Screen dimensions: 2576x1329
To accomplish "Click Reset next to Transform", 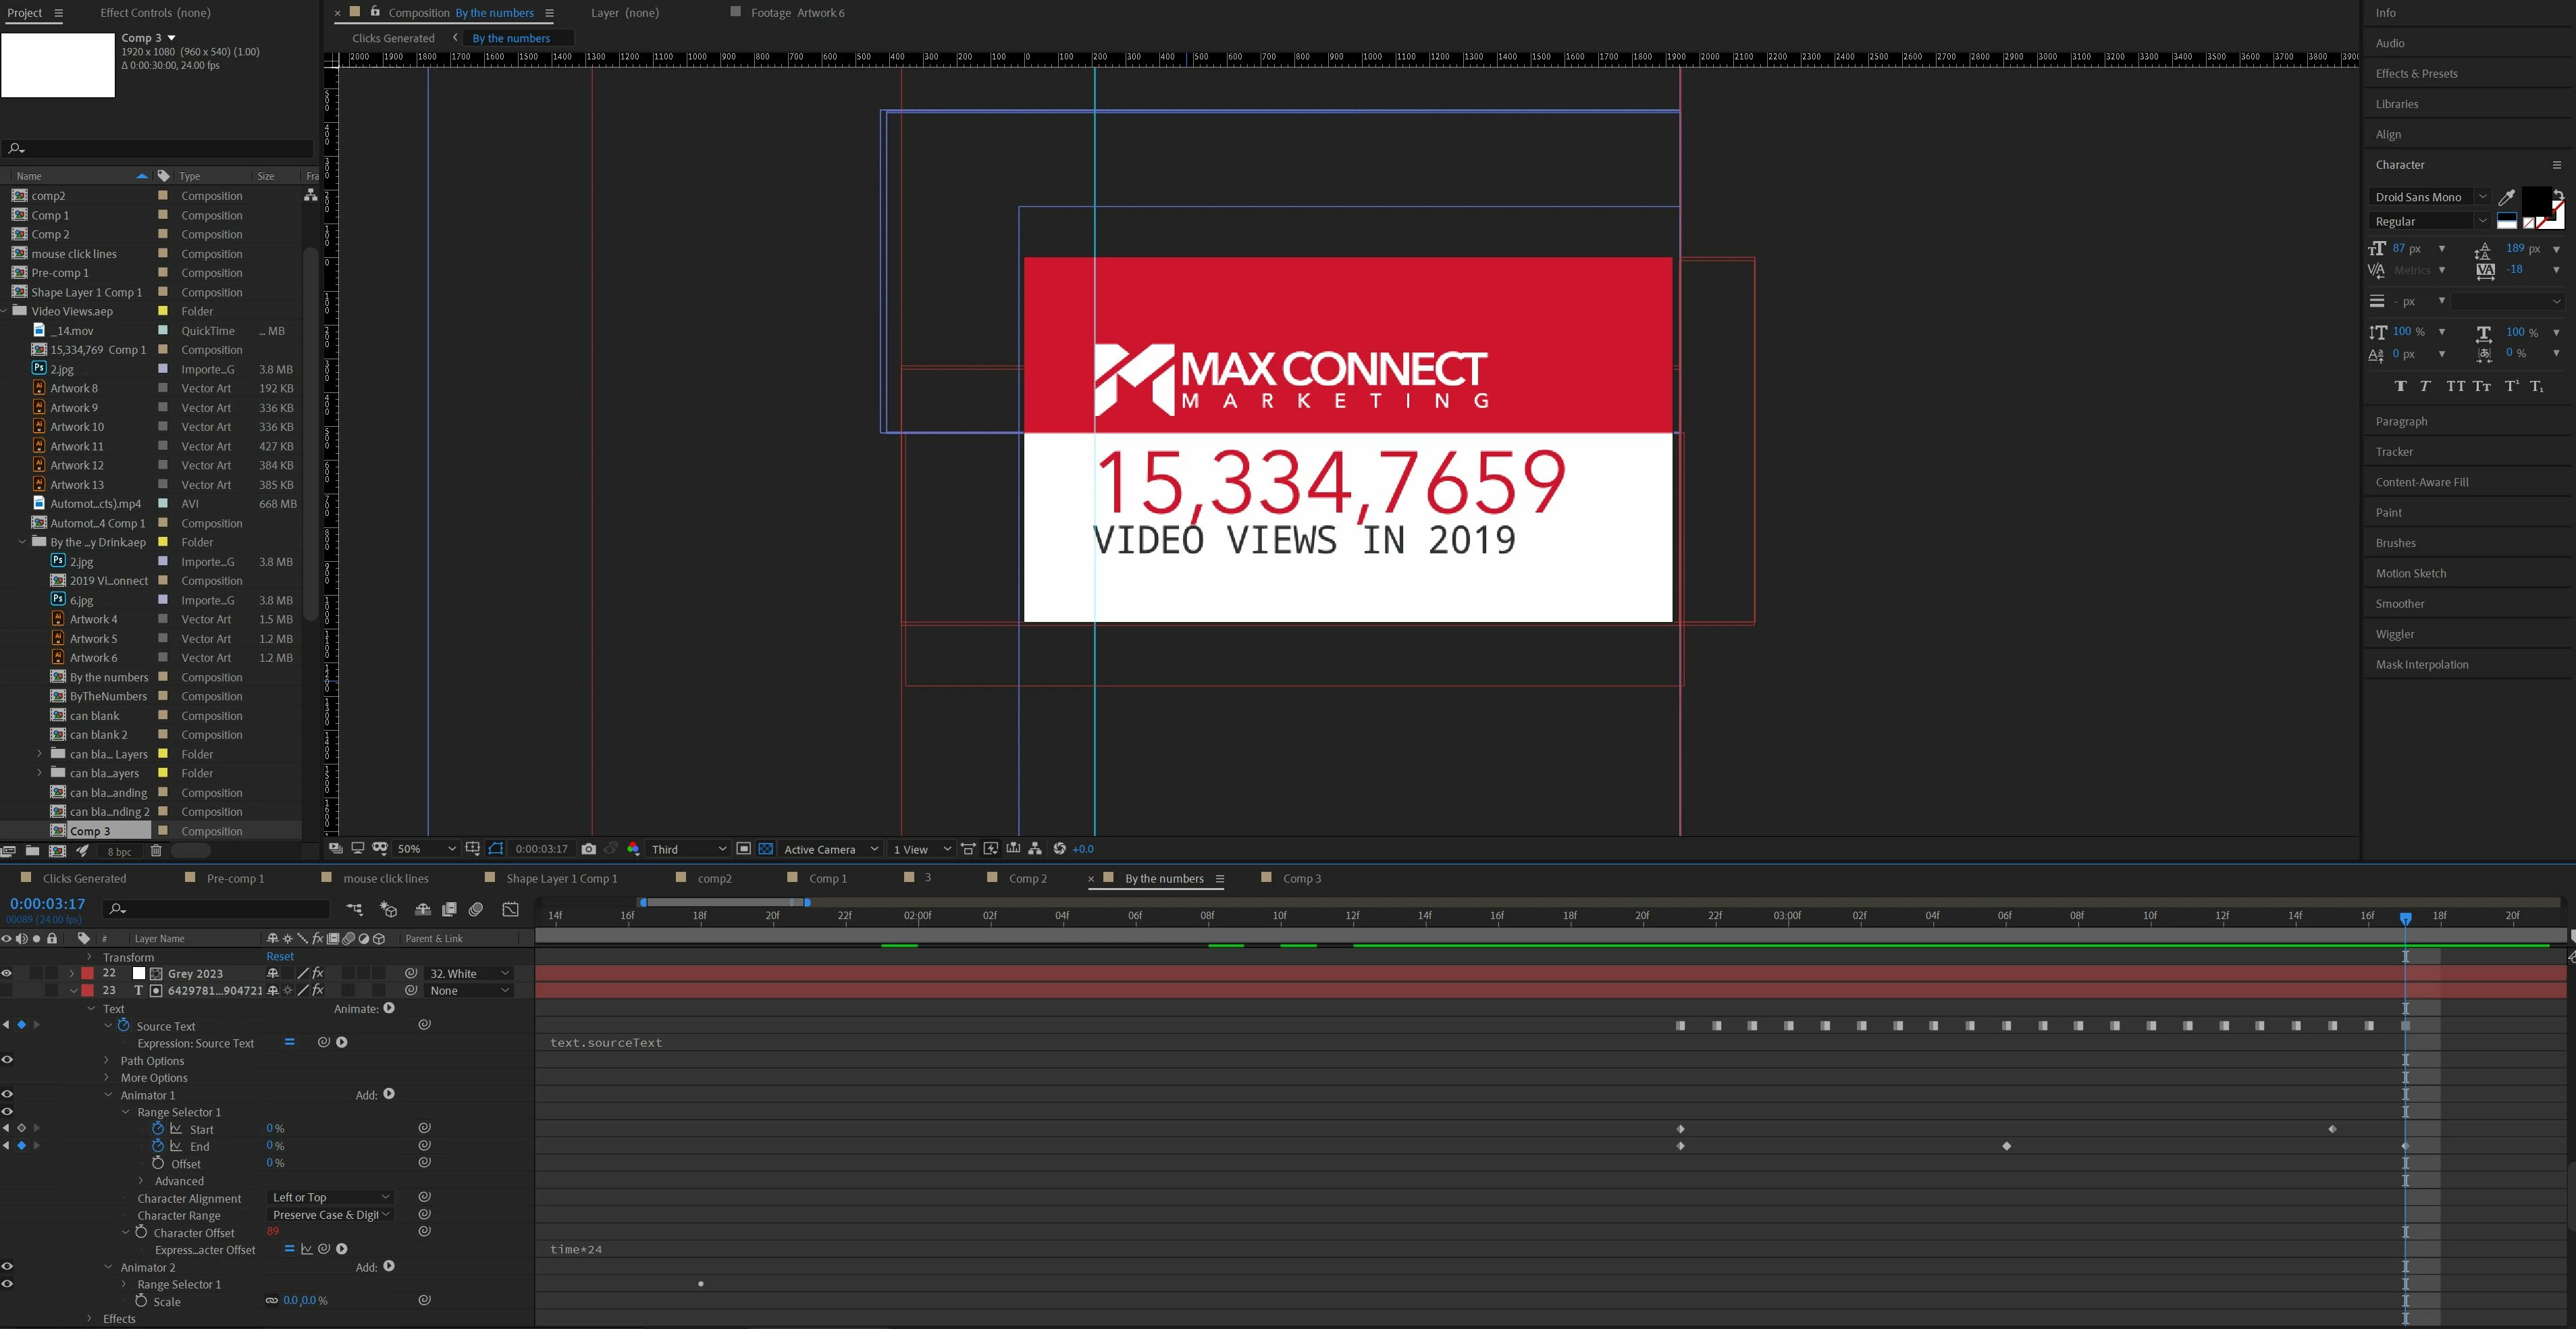I will point(280,956).
